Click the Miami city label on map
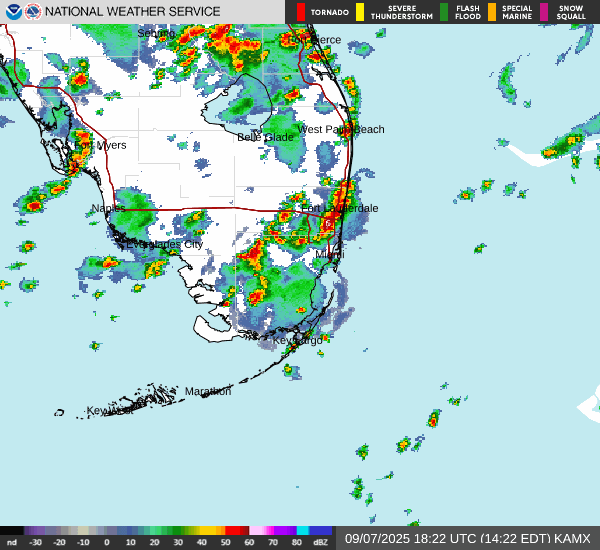This screenshot has width=600, height=550. [329, 255]
